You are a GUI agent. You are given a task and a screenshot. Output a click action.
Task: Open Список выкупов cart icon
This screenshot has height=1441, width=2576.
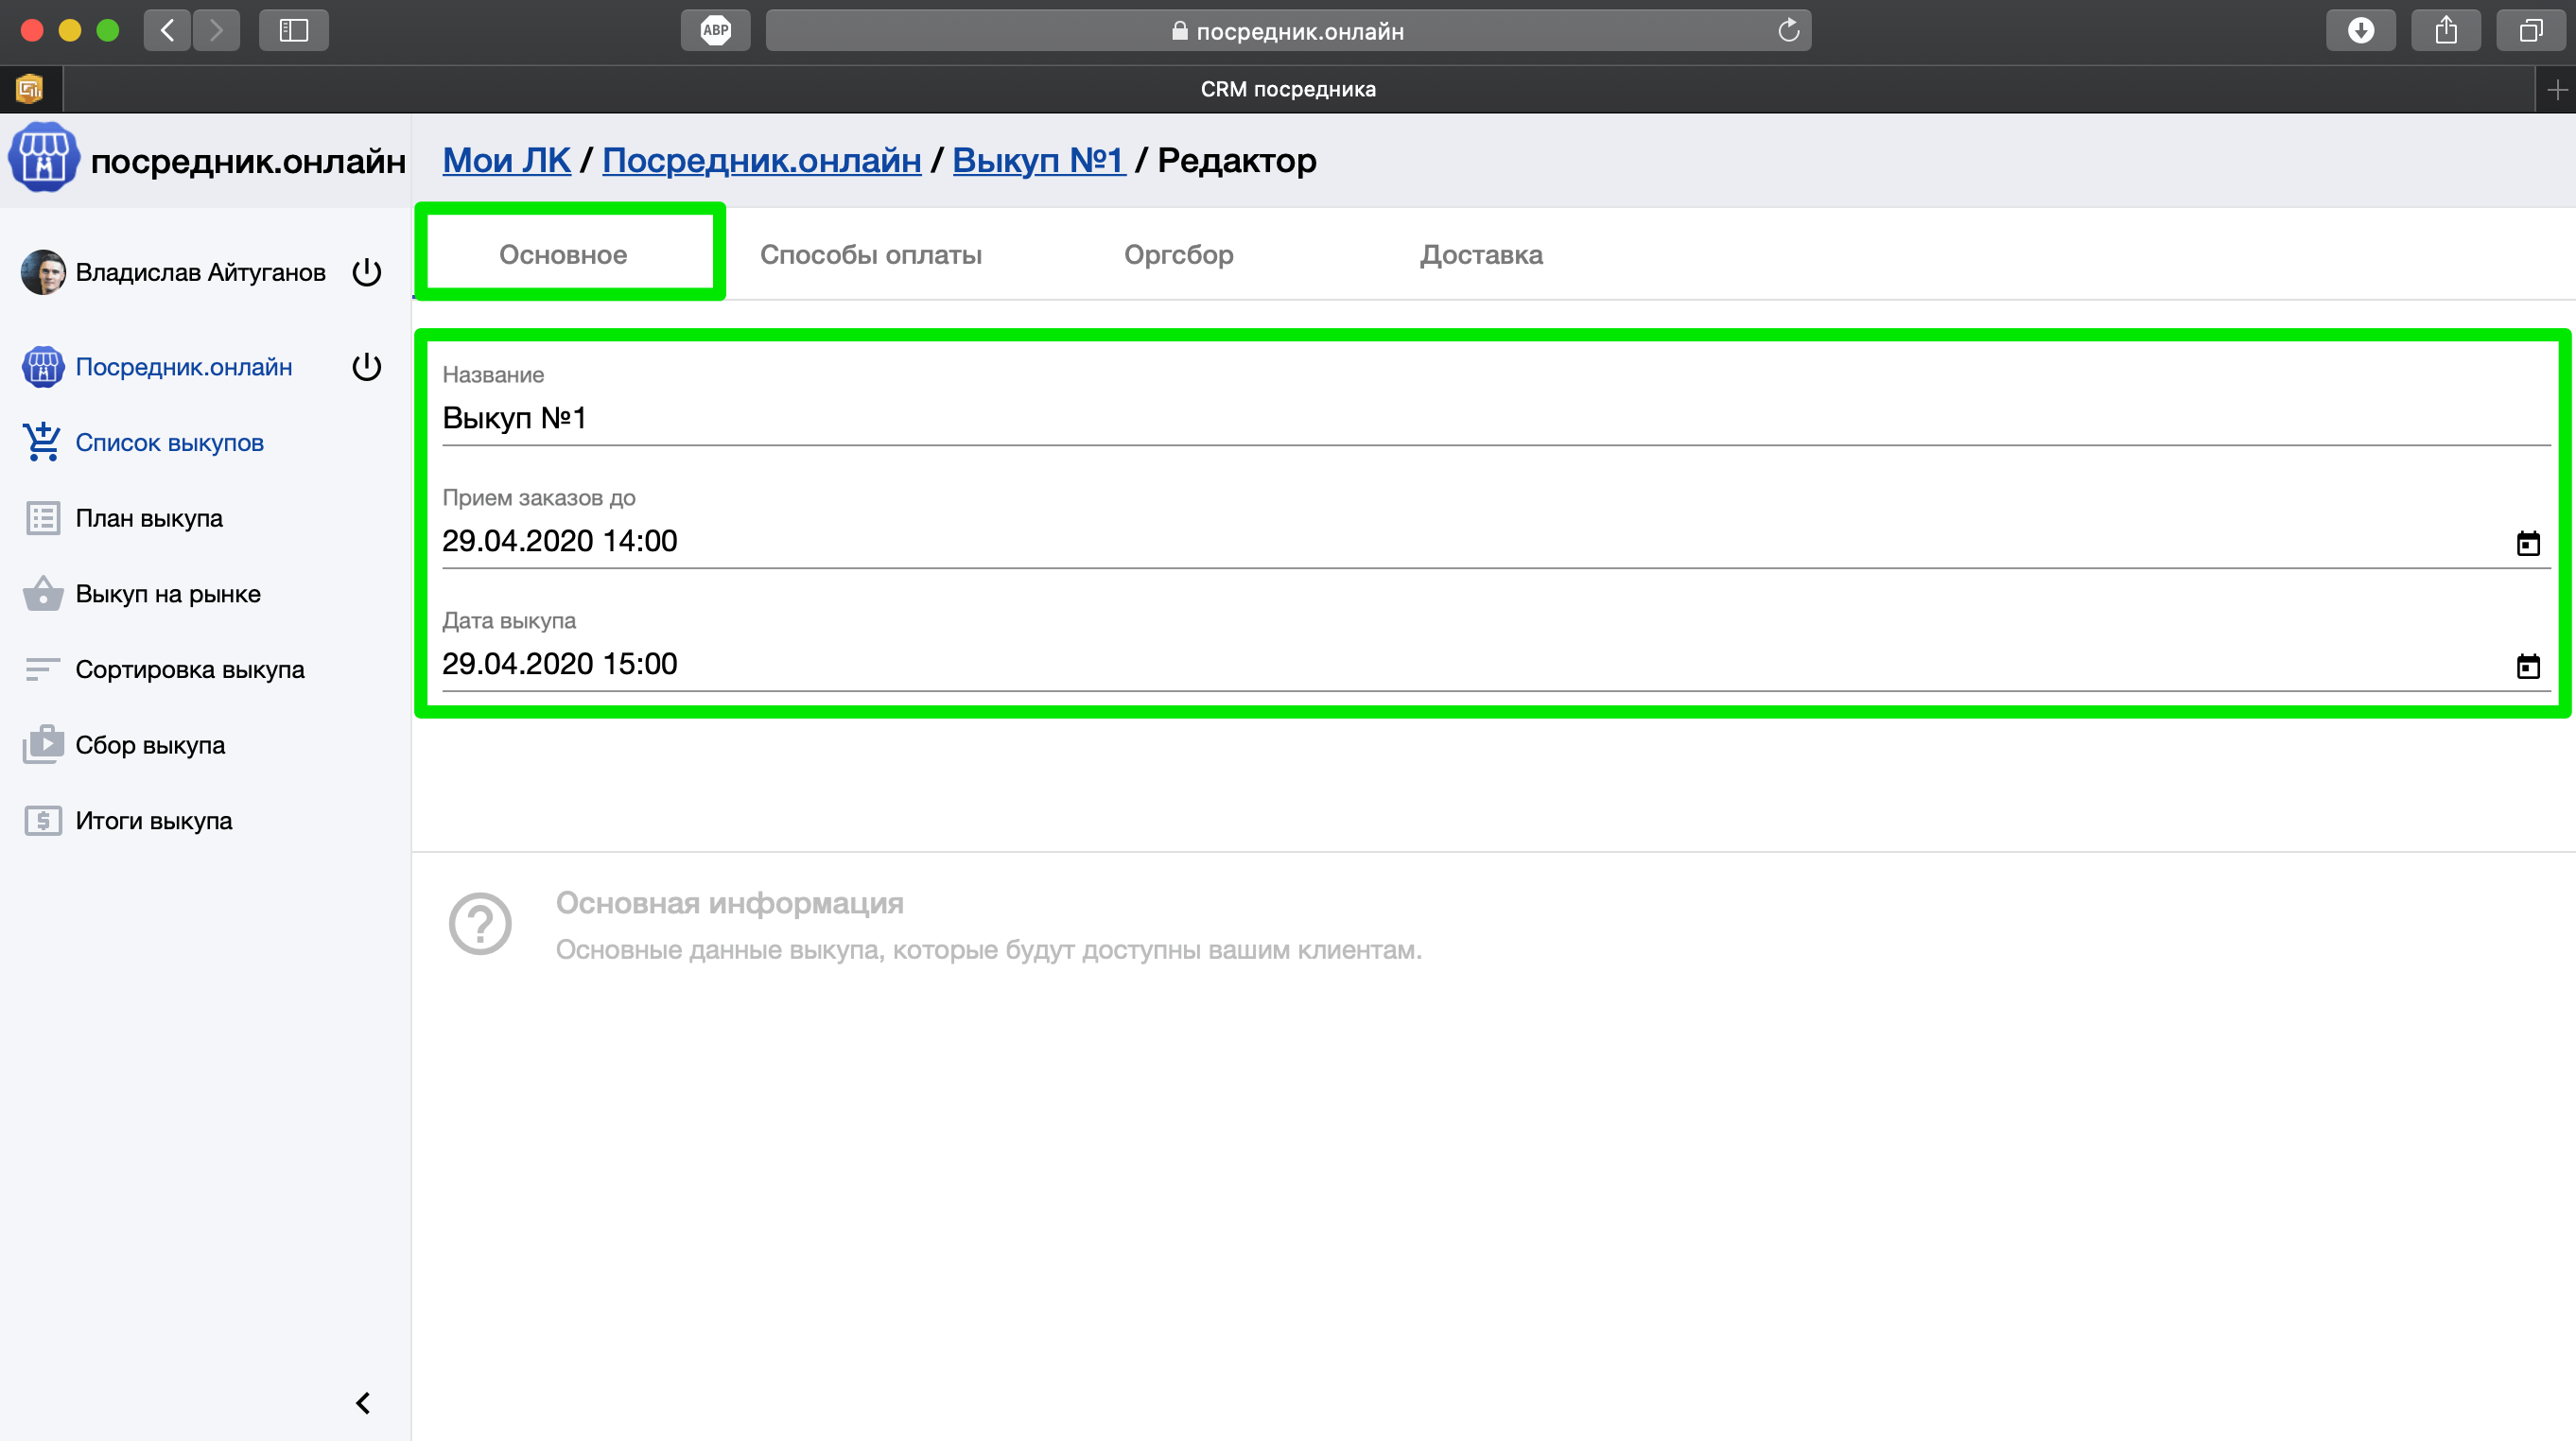click(42, 442)
